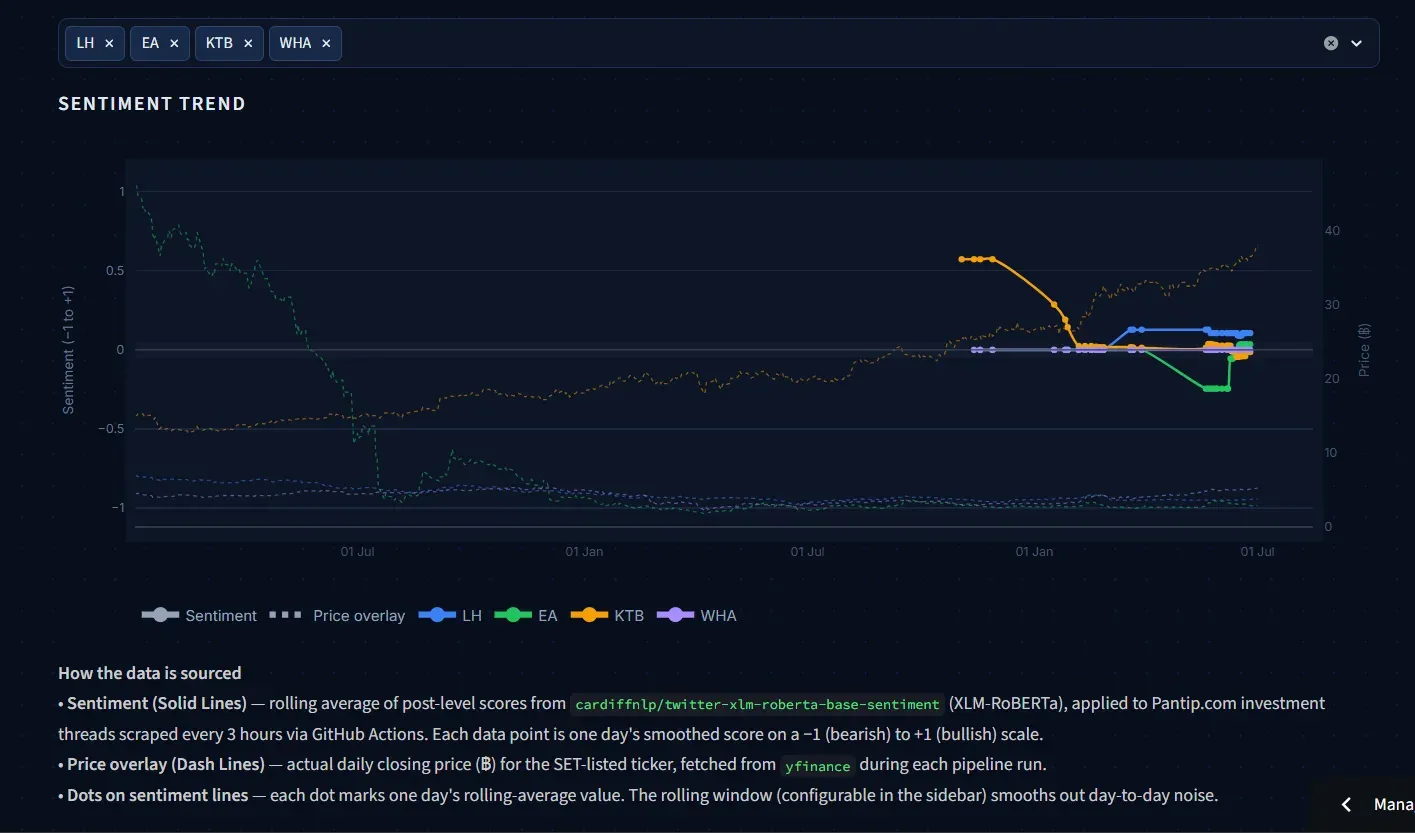The height and width of the screenshot is (833, 1415).
Task: Click the 10 price axis tick
Action: 1332,453
